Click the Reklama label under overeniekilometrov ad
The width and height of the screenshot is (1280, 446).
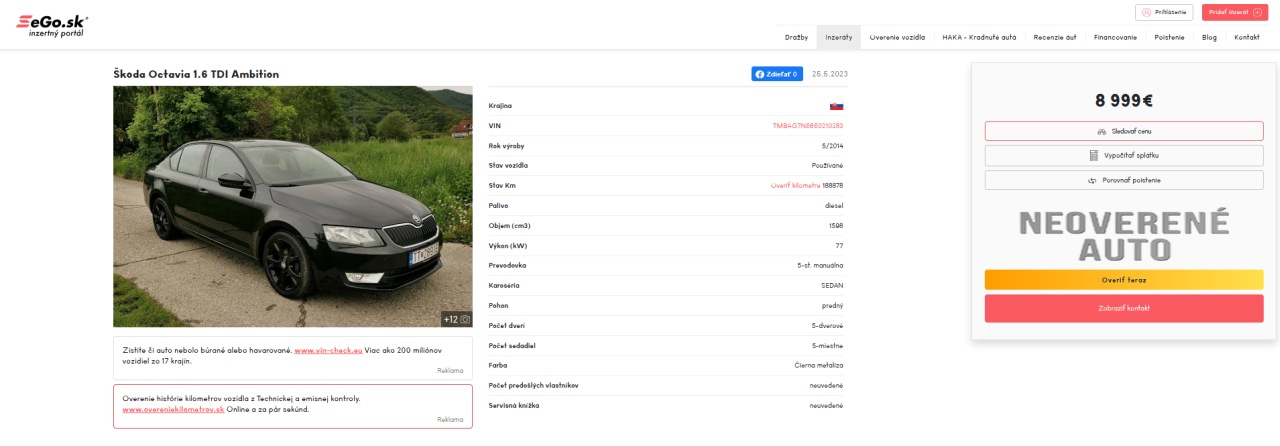(450, 420)
